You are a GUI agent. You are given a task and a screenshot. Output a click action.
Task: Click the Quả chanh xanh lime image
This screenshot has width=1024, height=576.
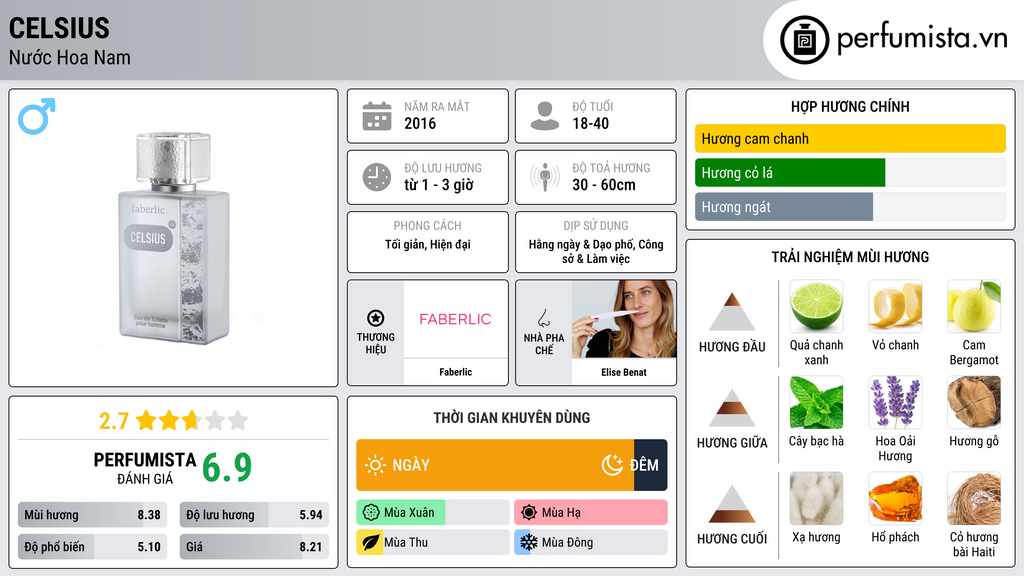(x=816, y=306)
